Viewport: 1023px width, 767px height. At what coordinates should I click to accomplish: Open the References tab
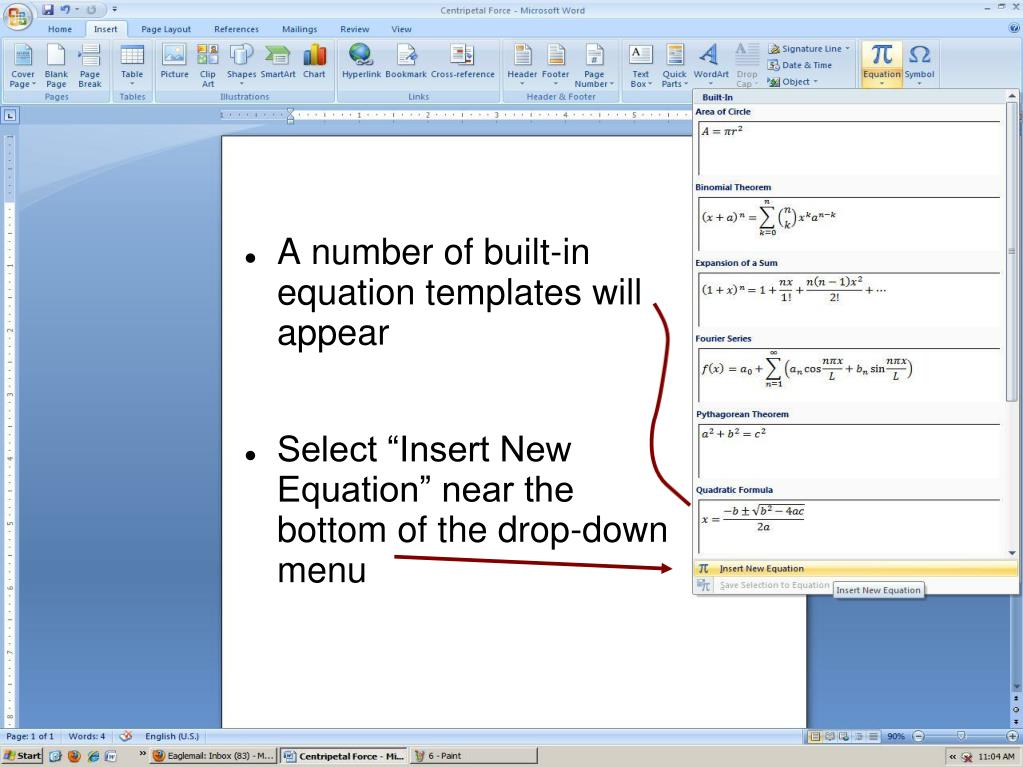[236, 29]
